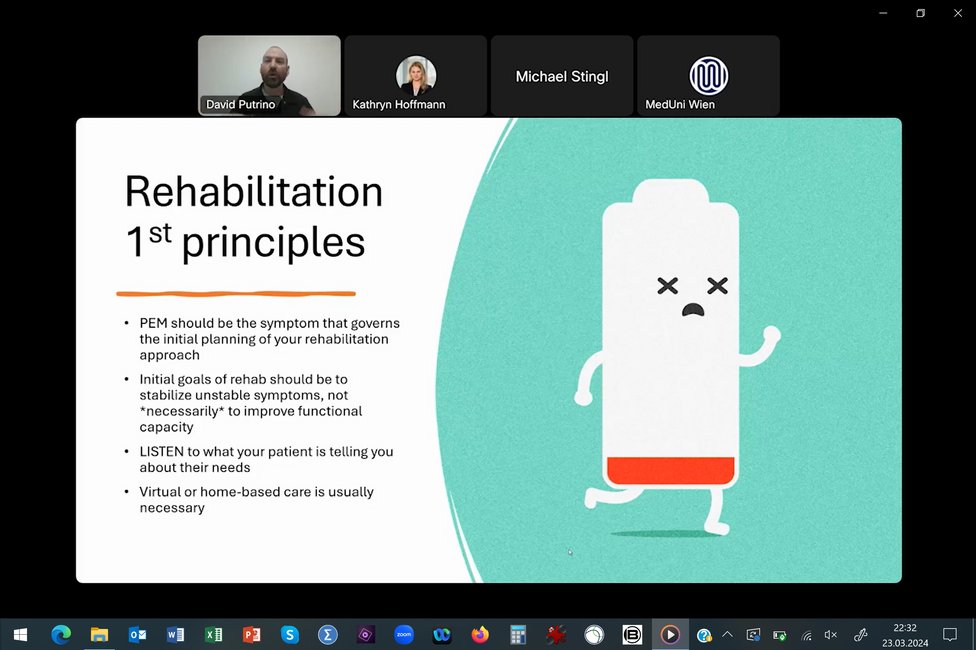The image size is (976, 650).
Task: Launch Microsoft Edge from the taskbar
Action: [x=61, y=634]
